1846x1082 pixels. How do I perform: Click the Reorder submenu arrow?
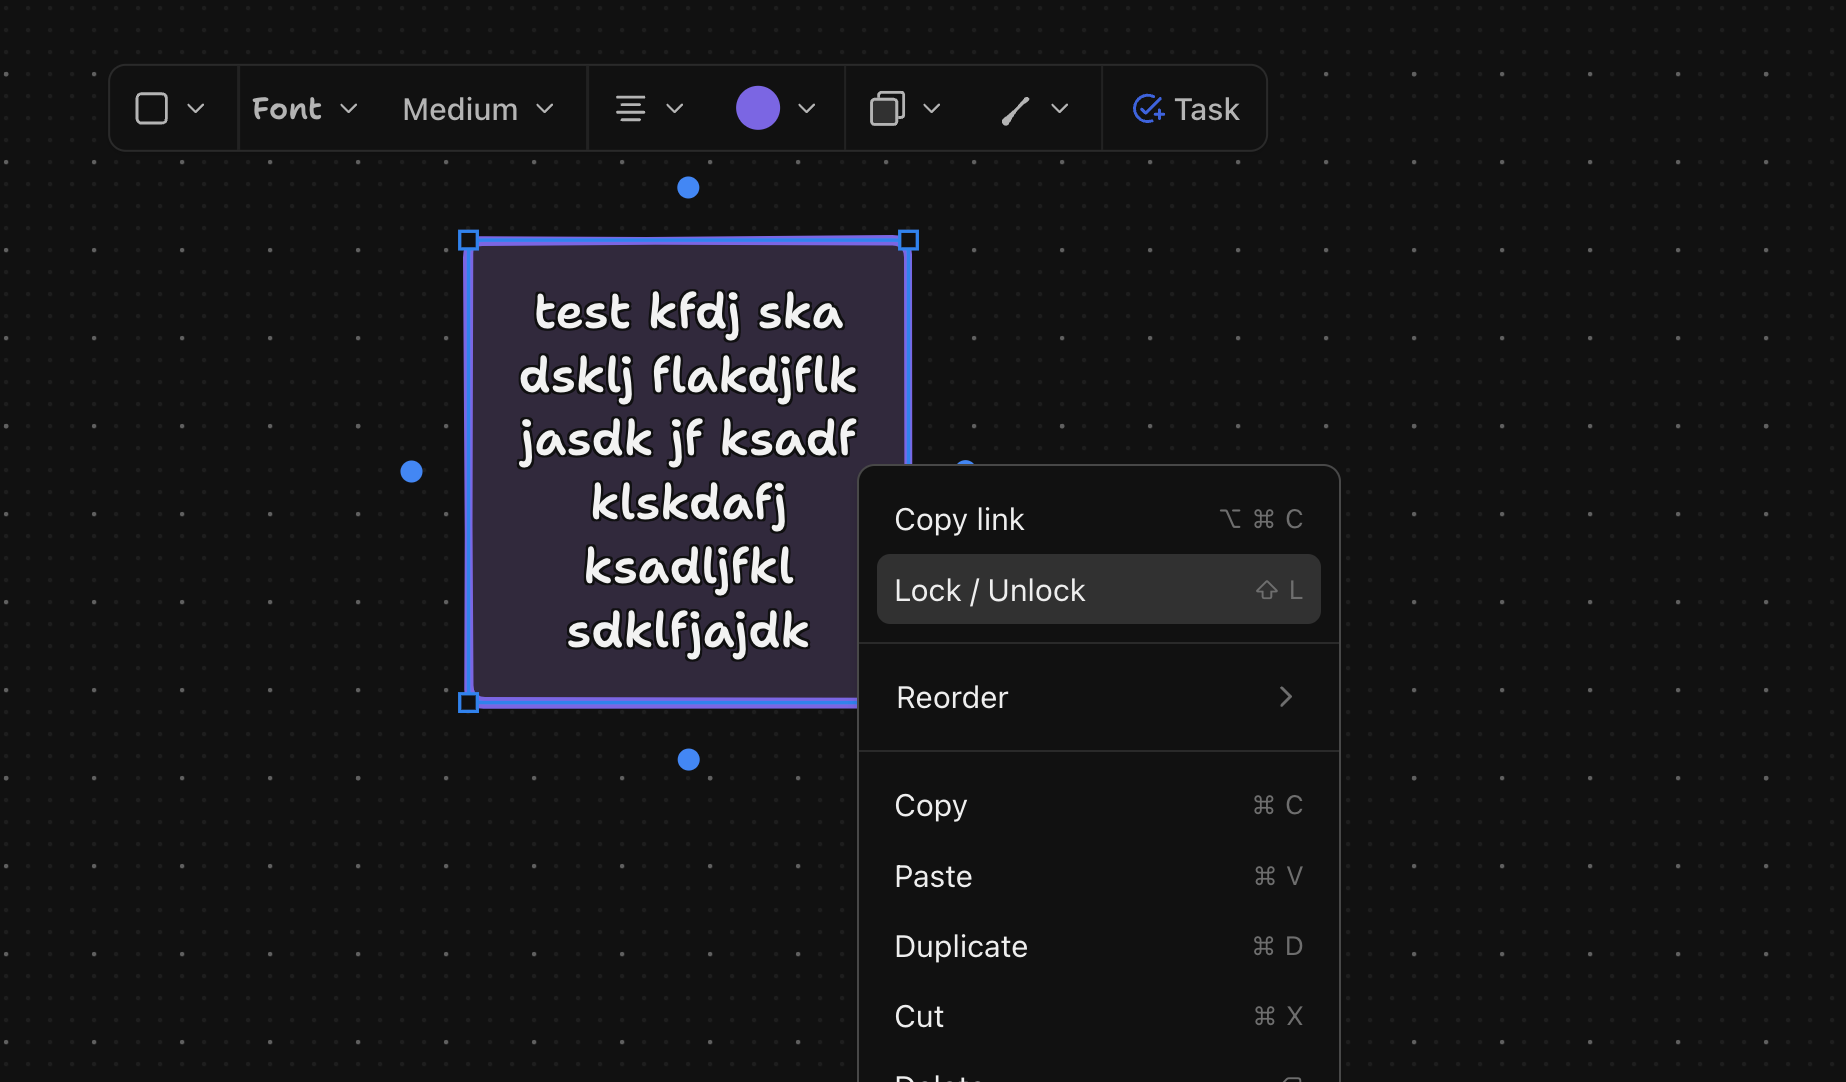1286,697
